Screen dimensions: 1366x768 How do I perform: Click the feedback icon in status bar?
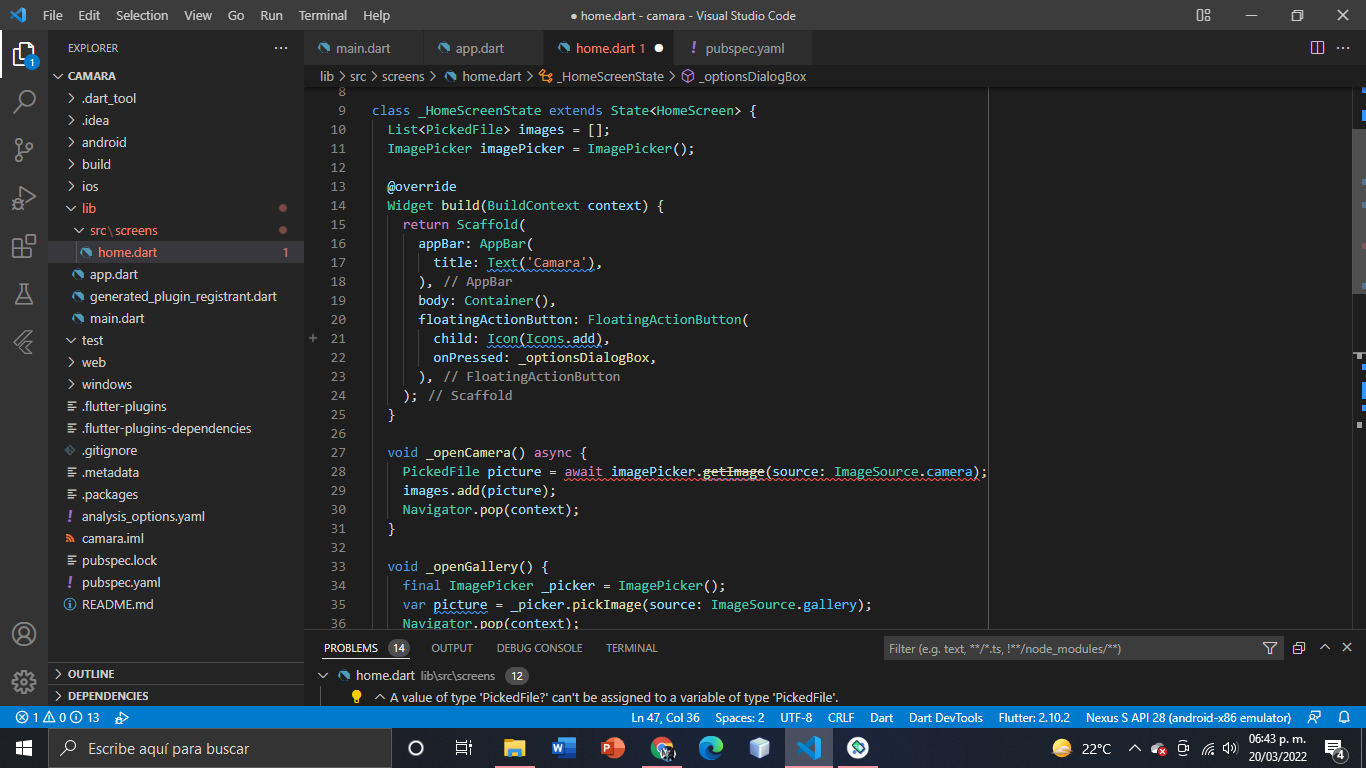coord(1316,717)
